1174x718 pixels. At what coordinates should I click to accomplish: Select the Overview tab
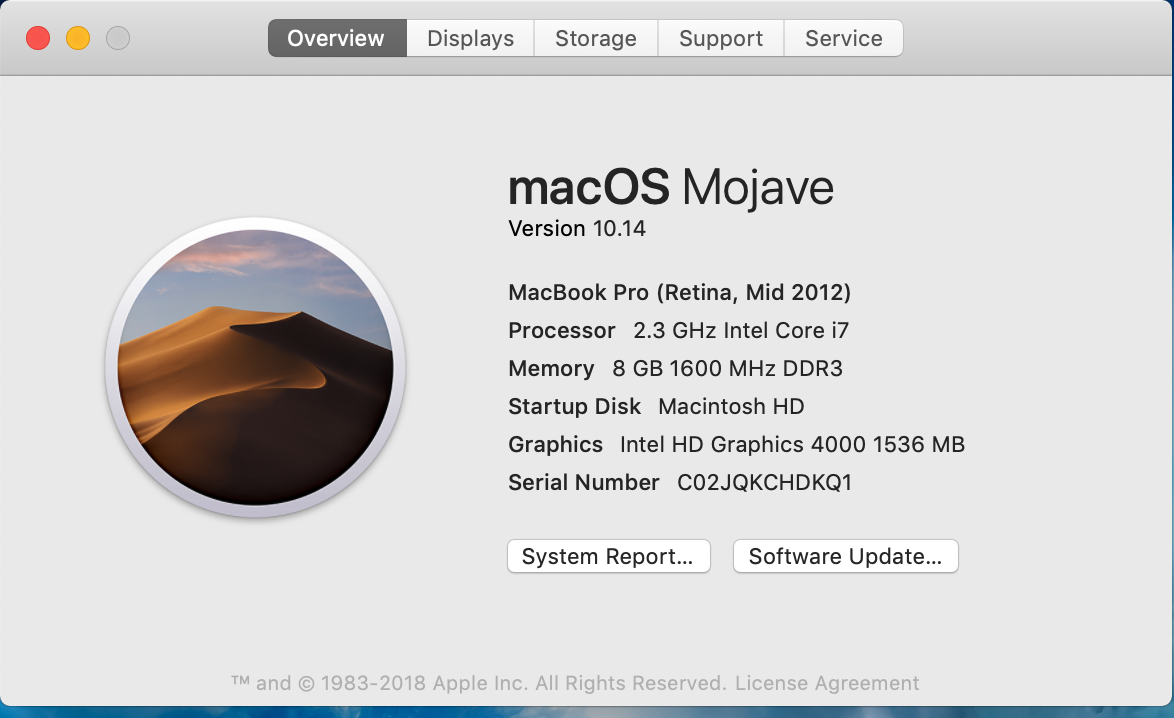click(336, 39)
